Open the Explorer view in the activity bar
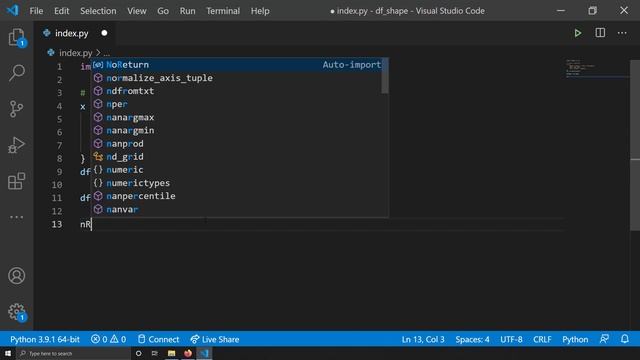640x360 pixels. click(x=16, y=38)
